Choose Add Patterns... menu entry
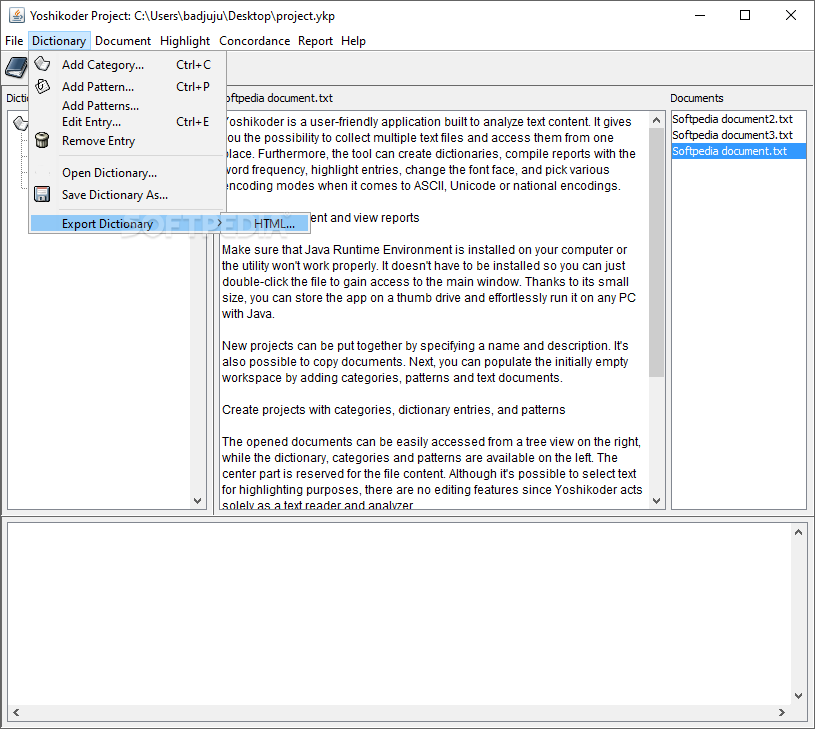Image resolution: width=815 pixels, height=729 pixels. click(x=127, y=105)
